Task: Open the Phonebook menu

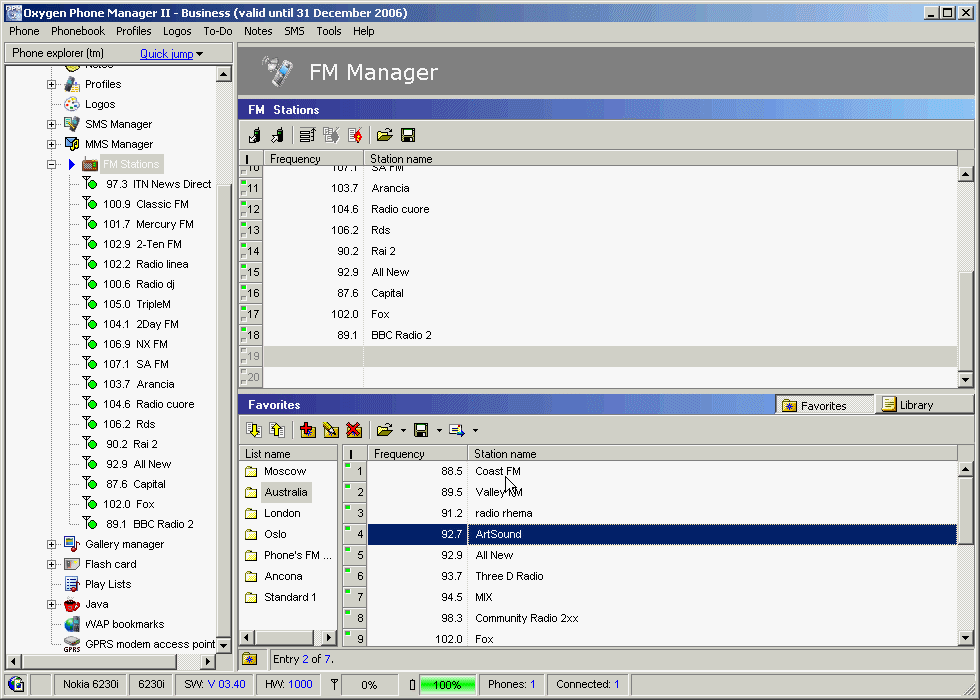Action: 78,31
